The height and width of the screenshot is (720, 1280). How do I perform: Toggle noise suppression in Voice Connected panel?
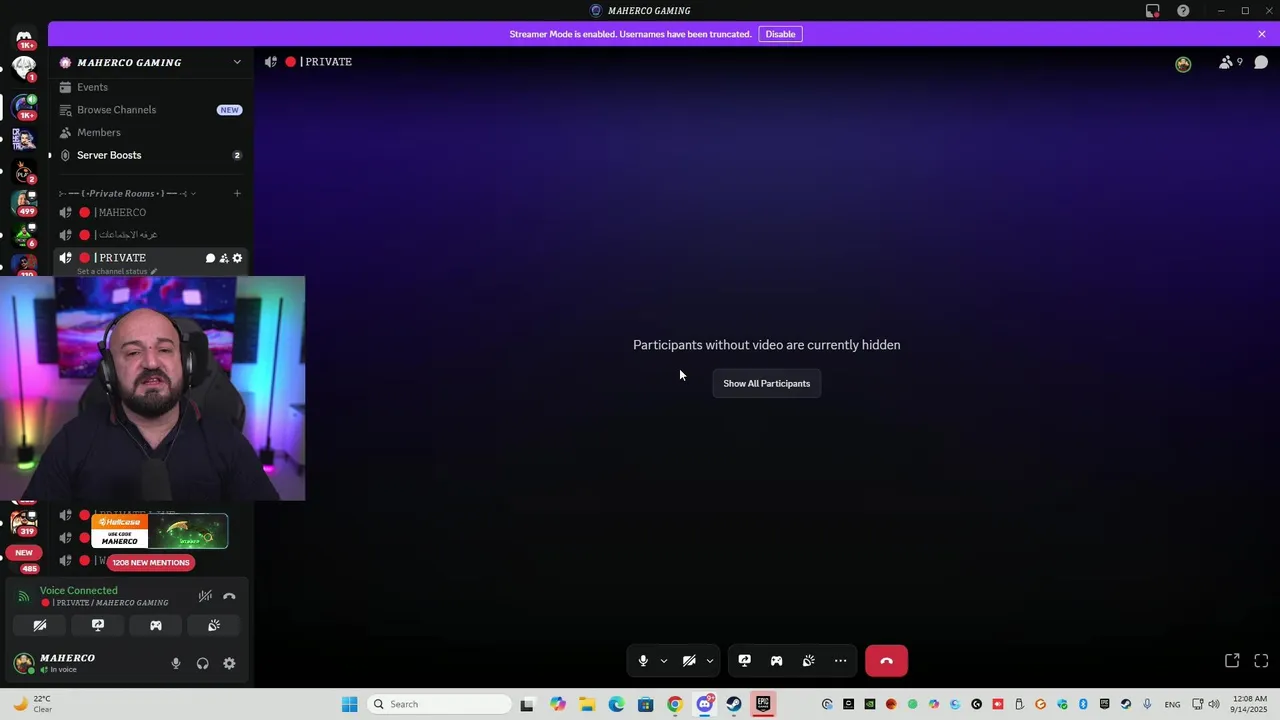coord(205,596)
